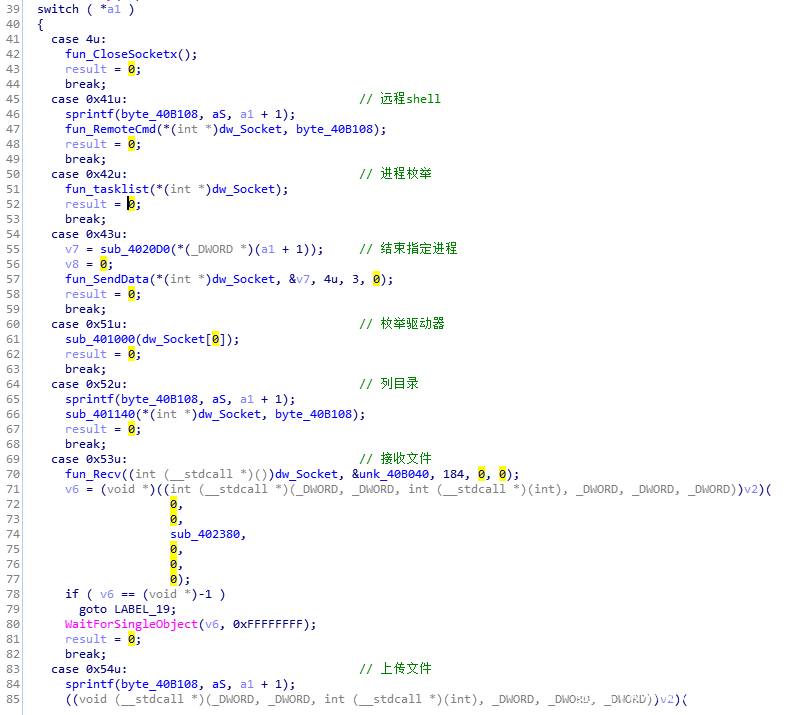Click the sub_402380 callback argument
The height and width of the screenshot is (715, 790).
pyautogui.click(x=208, y=534)
